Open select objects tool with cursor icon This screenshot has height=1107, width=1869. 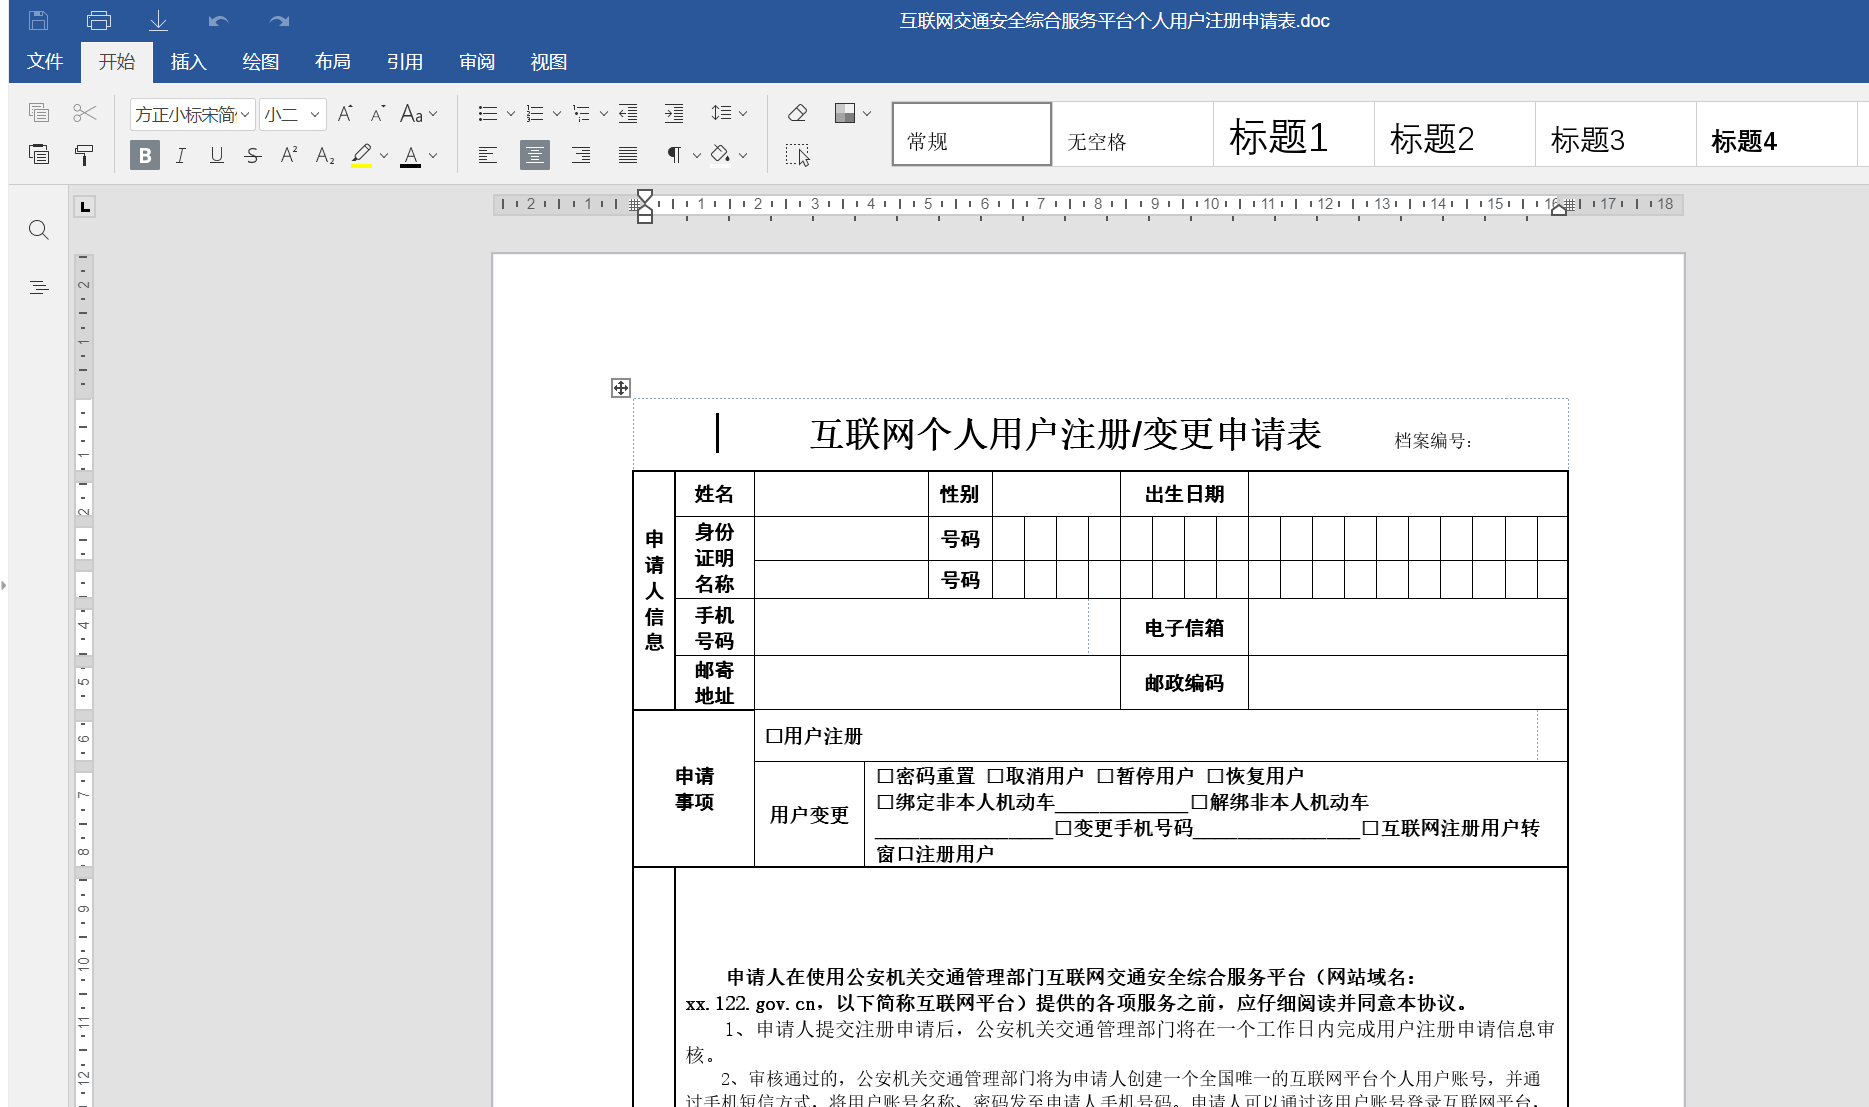(797, 155)
